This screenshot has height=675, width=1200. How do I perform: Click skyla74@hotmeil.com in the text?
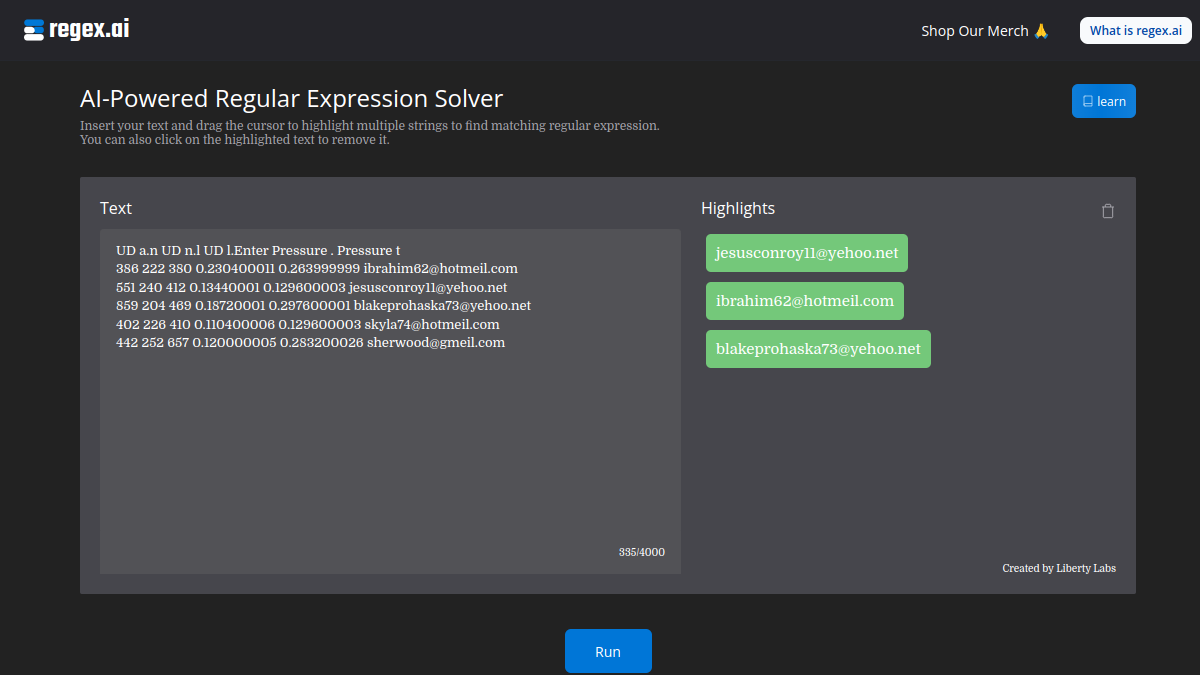coord(432,324)
